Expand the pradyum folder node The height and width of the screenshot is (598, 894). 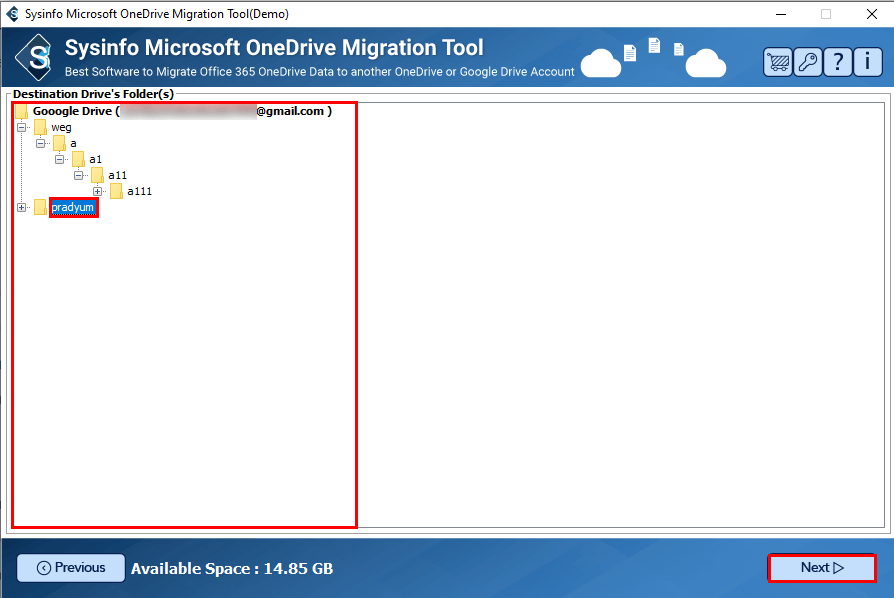point(21,208)
